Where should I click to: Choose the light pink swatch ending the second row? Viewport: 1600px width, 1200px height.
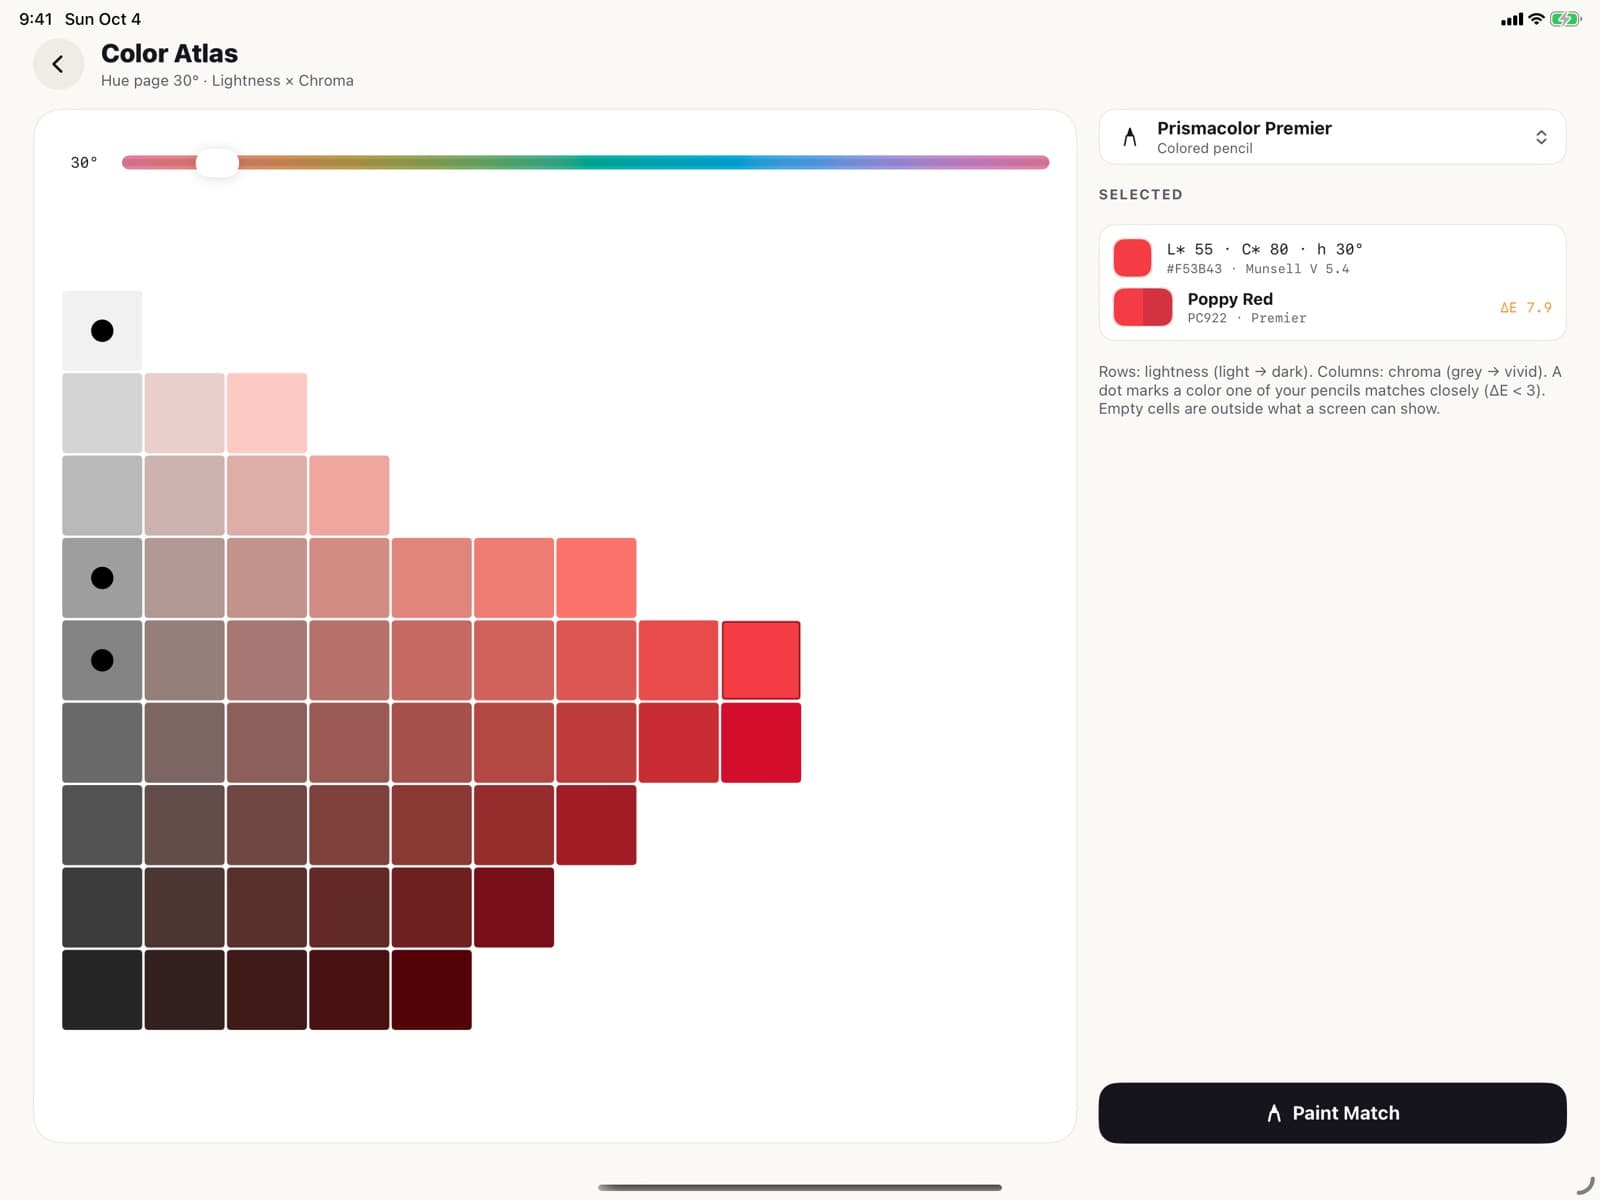click(x=267, y=413)
